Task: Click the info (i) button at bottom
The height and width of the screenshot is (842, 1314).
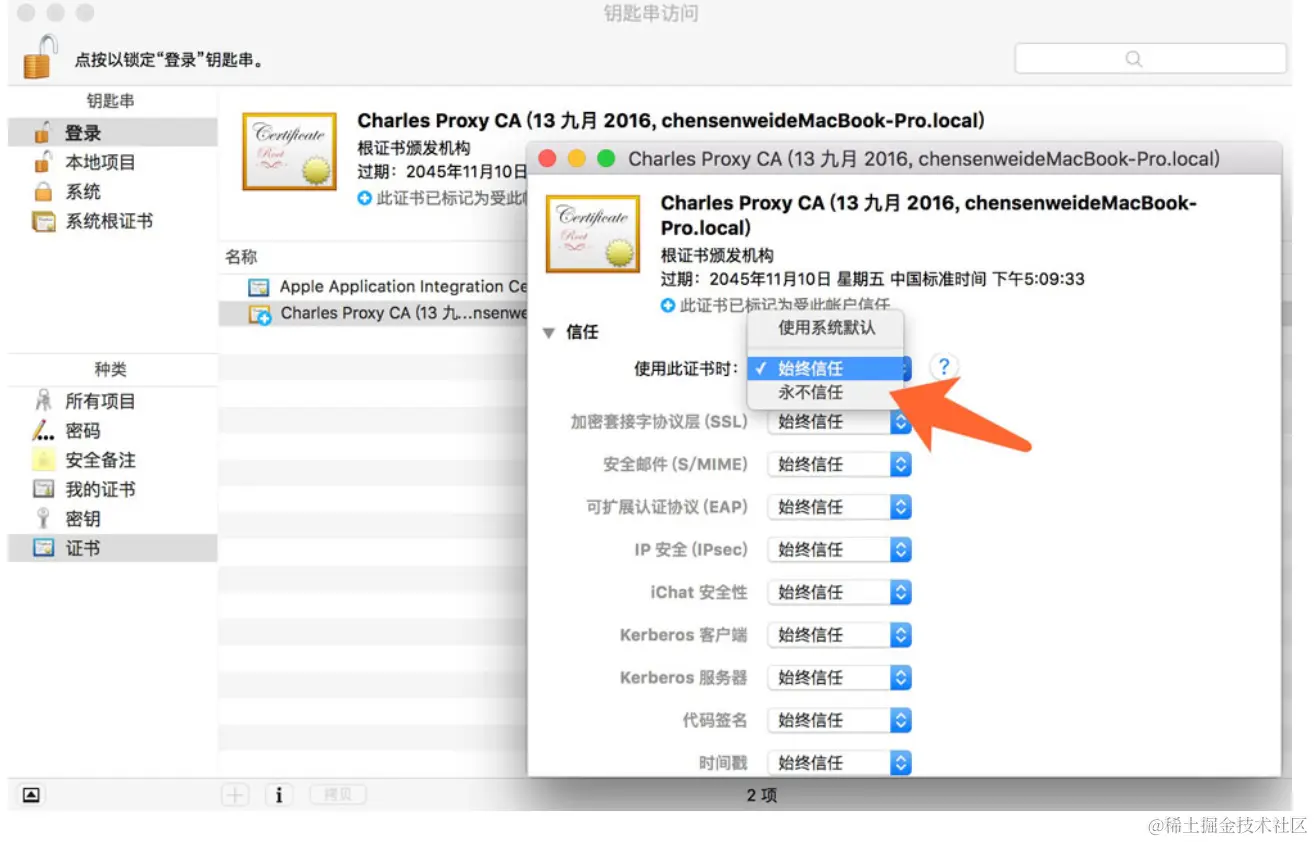Action: (279, 795)
